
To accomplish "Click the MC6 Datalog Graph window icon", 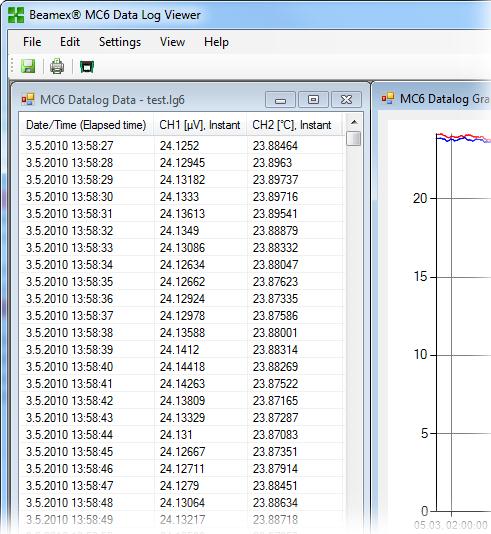I will click(388, 98).
